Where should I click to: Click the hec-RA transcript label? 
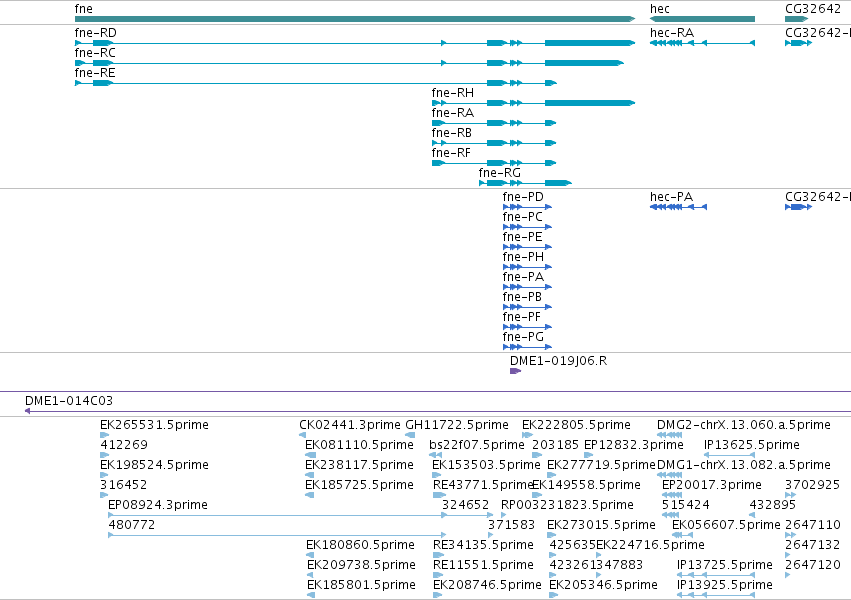coord(672,33)
